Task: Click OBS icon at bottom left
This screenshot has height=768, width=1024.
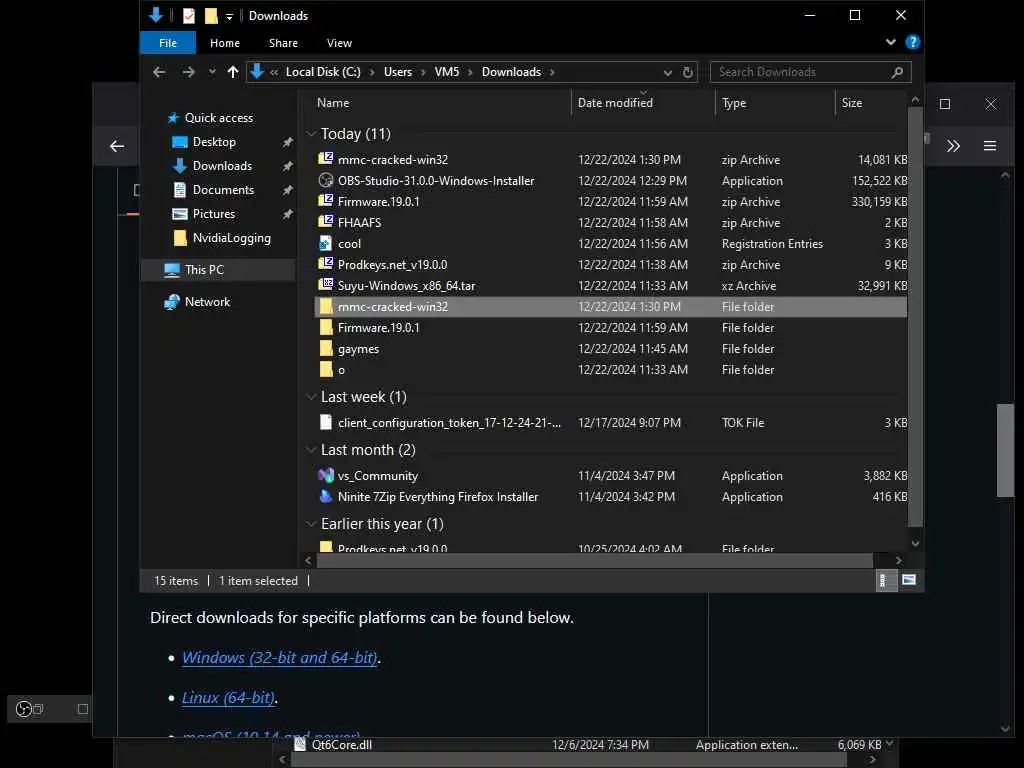Action: (24, 709)
